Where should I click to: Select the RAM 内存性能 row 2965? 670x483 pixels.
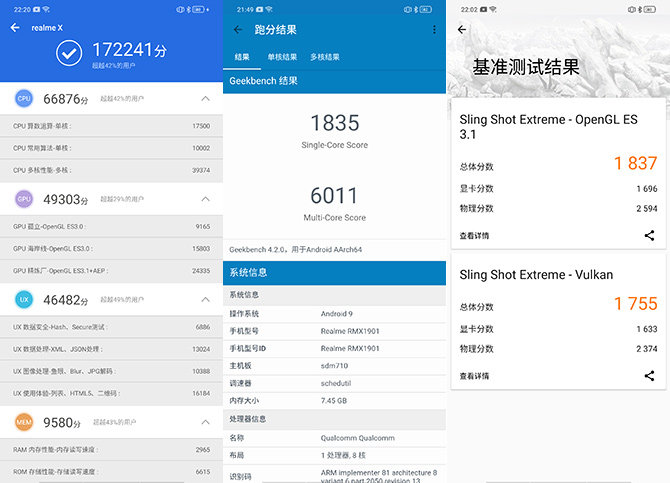[111, 450]
